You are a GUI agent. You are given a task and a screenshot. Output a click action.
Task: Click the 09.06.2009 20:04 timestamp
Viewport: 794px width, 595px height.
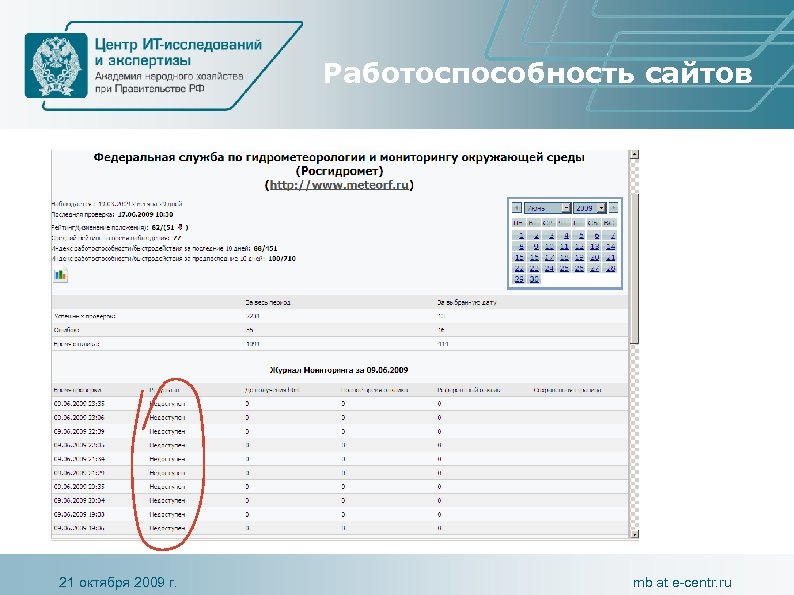(x=78, y=500)
